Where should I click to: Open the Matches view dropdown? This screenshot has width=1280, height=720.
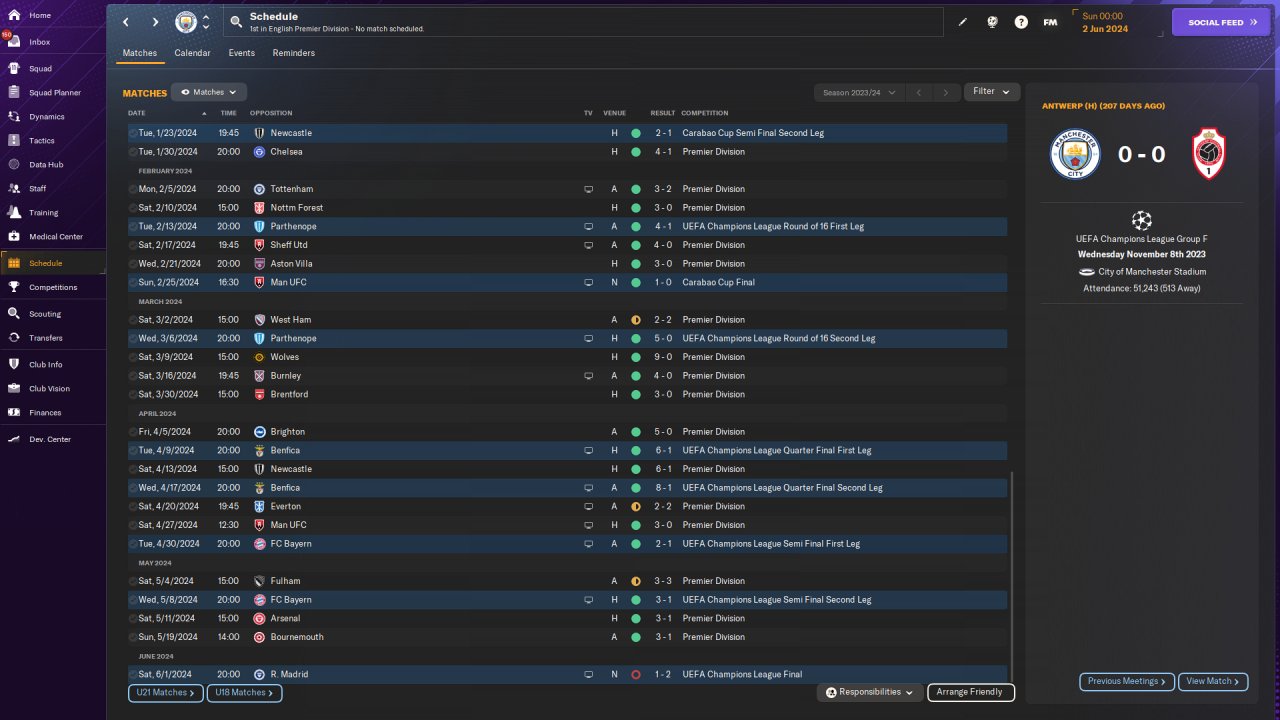(209, 92)
